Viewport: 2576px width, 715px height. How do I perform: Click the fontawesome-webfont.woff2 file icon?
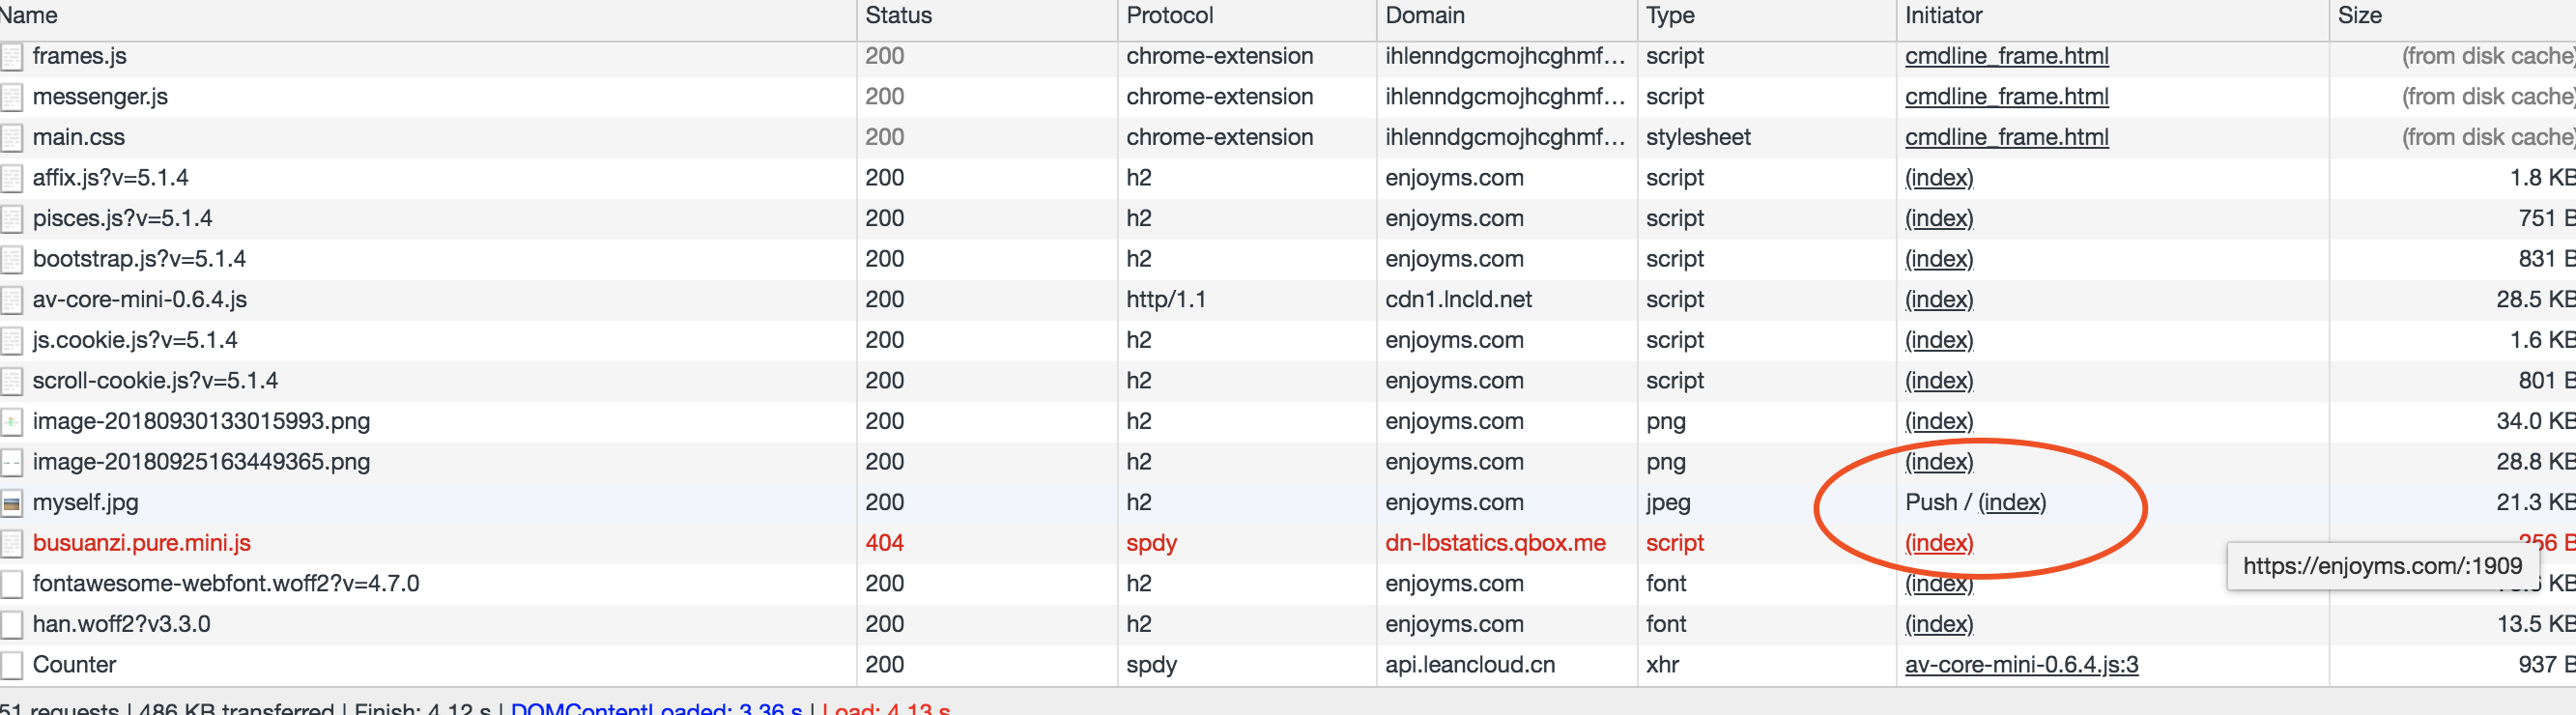pyautogui.click(x=12, y=584)
